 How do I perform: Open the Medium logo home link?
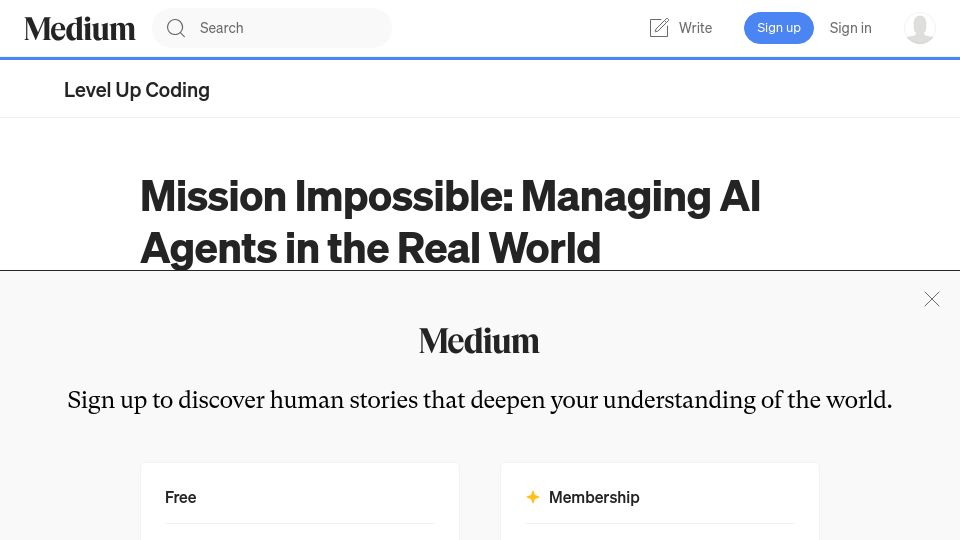coord(80,28)
